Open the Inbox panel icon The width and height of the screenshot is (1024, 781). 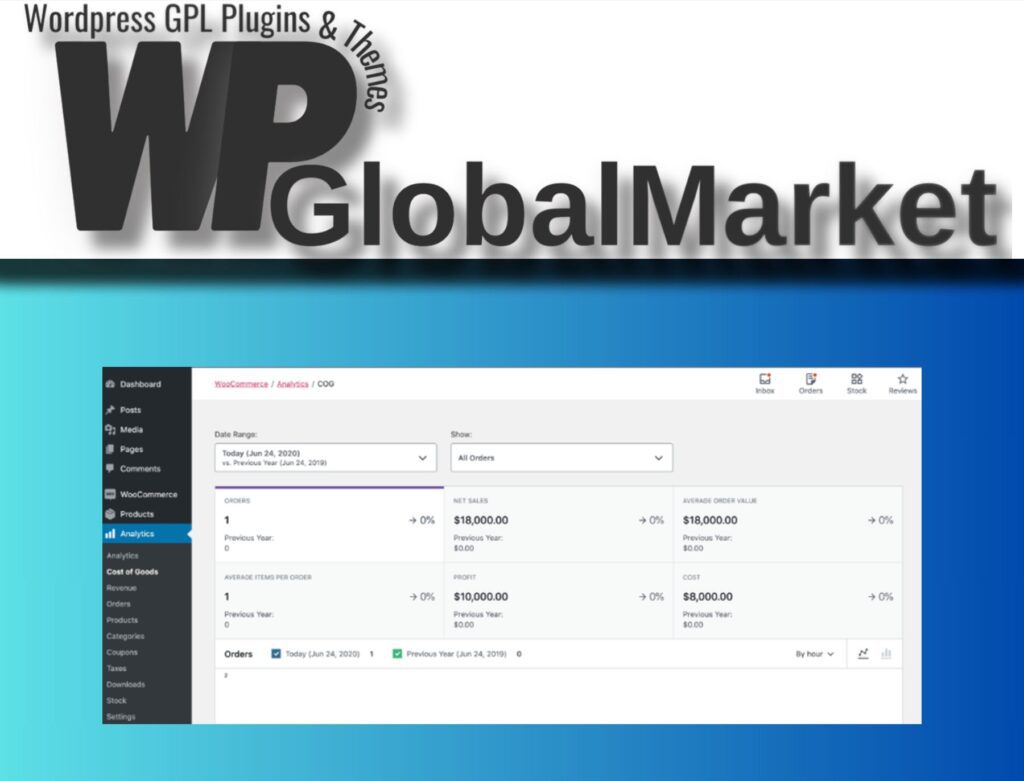[x=765, y=379]
